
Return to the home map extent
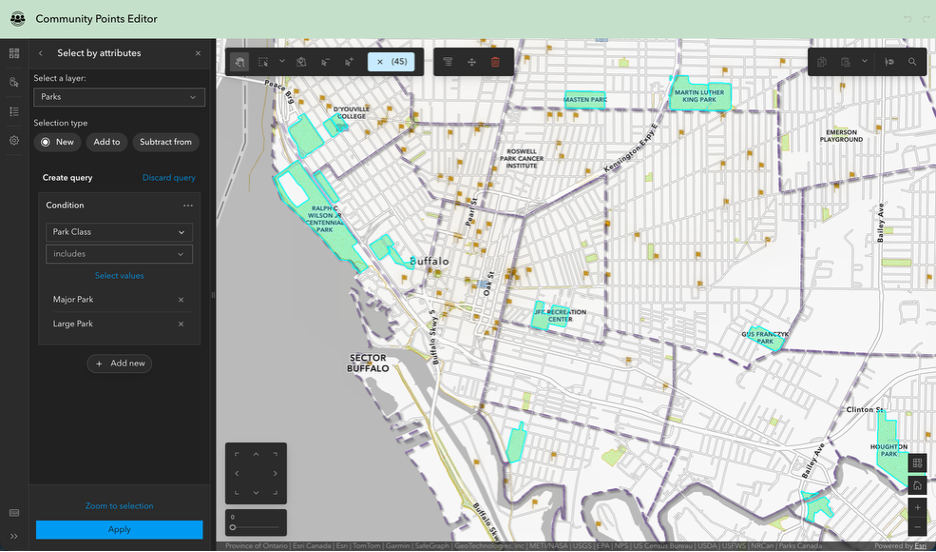click(x=917, y=485)
